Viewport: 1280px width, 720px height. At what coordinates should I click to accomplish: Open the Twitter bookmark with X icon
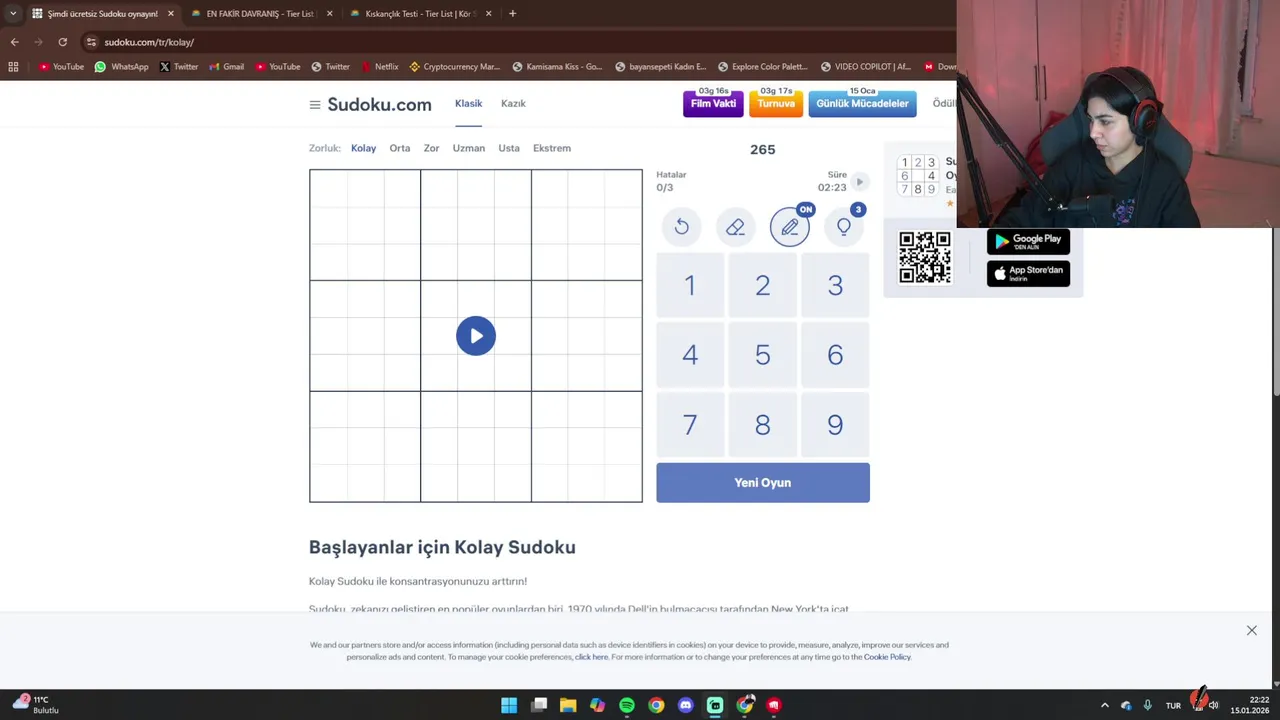tap(179, 67)
